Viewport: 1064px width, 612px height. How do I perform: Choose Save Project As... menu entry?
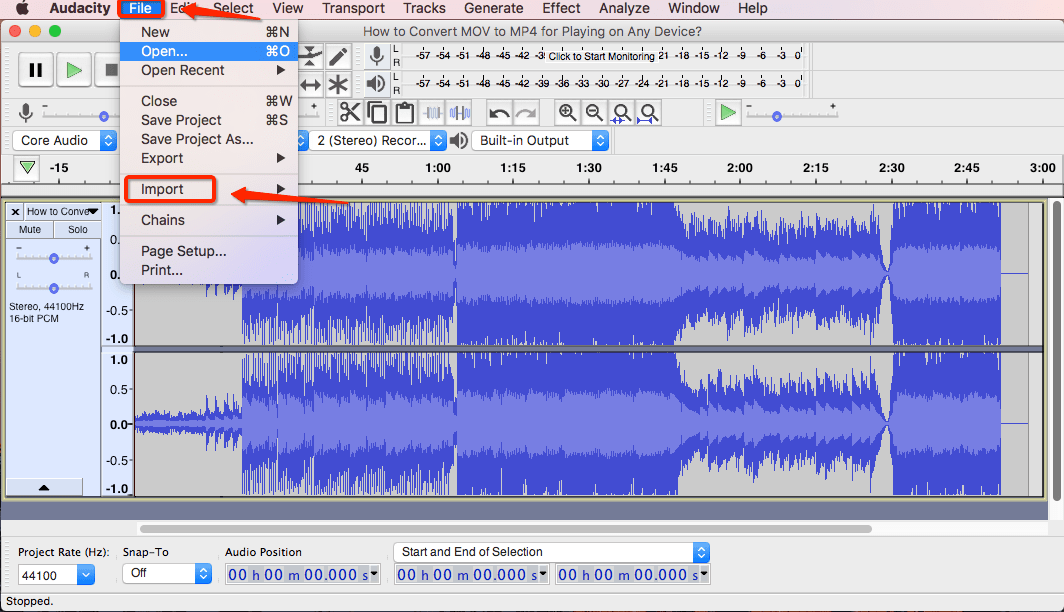coord(209,139)
